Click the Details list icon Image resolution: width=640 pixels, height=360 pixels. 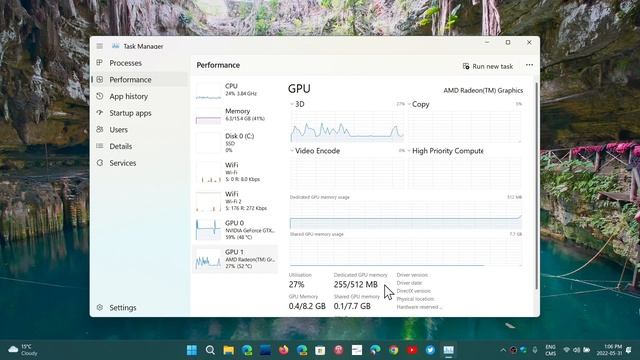100,146
